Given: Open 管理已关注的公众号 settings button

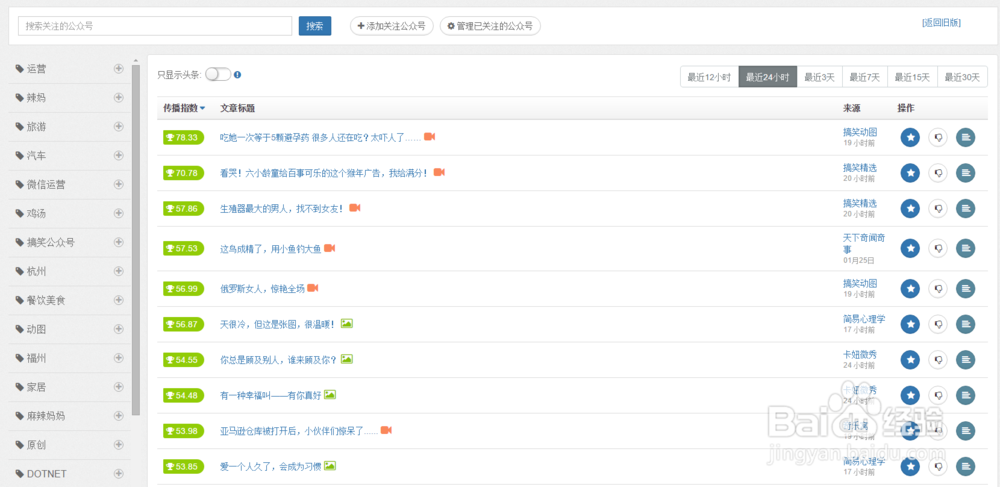Looking at the screenshot, I should (490, 26).
